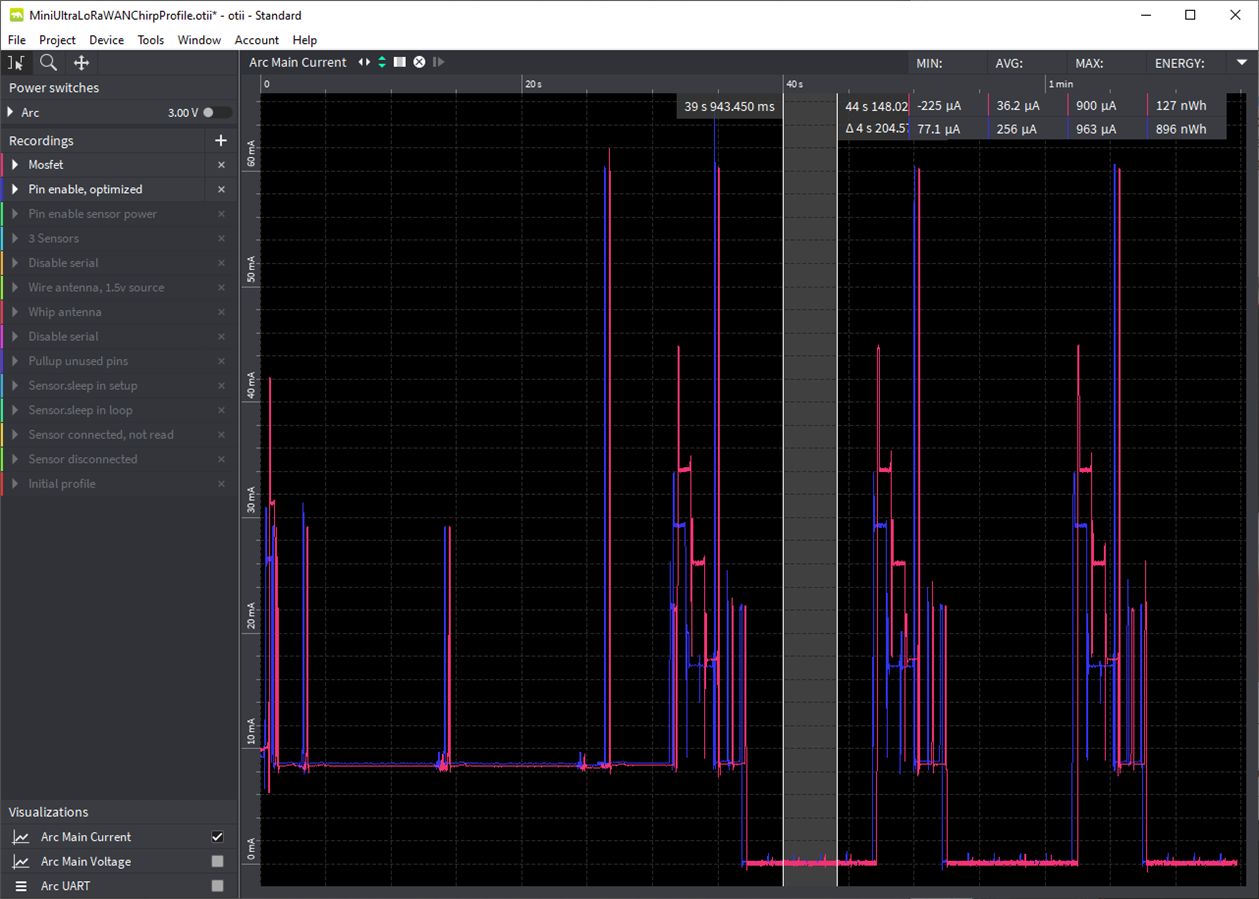Select the selection cursor tool

[16, 63]
